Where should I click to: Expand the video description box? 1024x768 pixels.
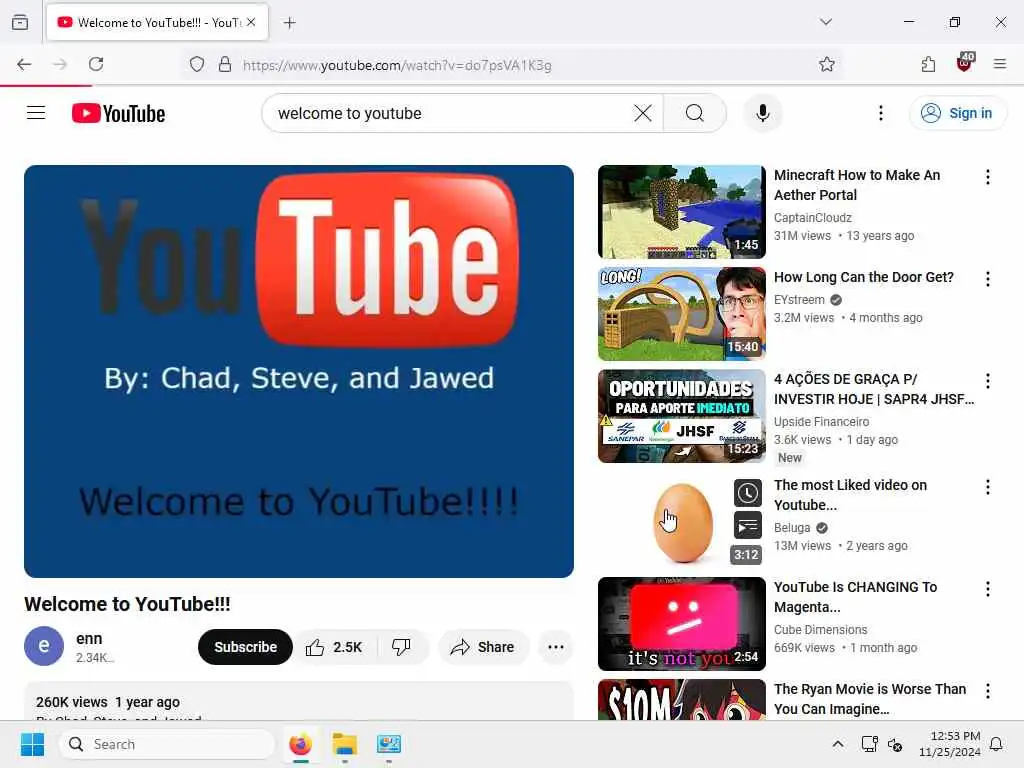pos(299,701)
